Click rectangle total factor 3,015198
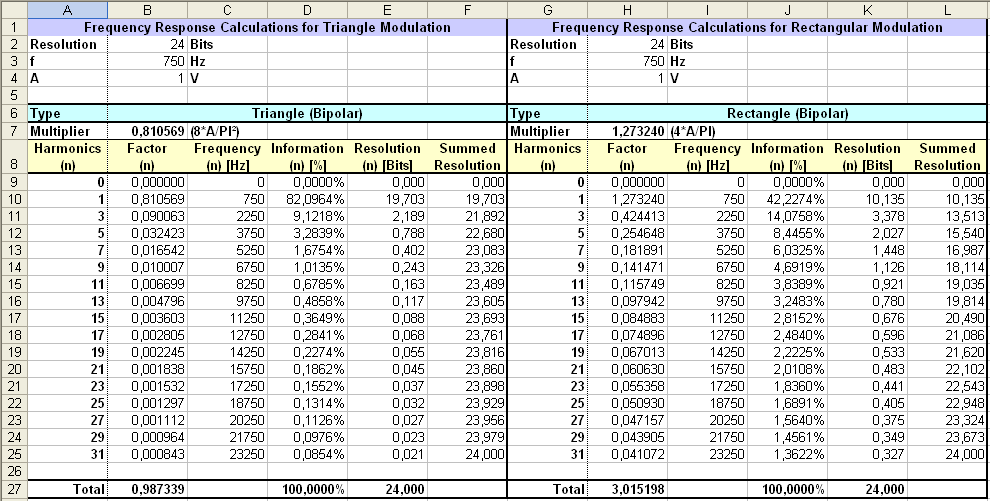The image size is (990, 501). click(x=627, y=489)
